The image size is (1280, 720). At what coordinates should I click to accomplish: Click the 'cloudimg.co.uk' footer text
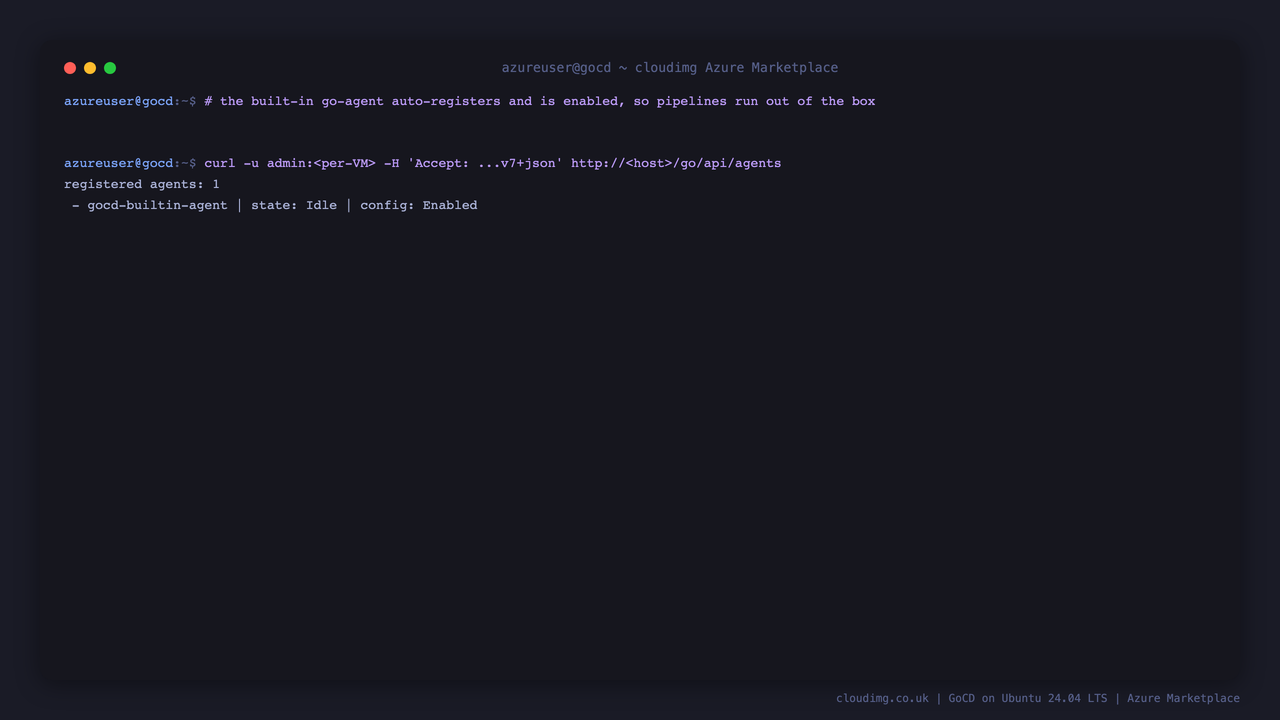(882, 698)
